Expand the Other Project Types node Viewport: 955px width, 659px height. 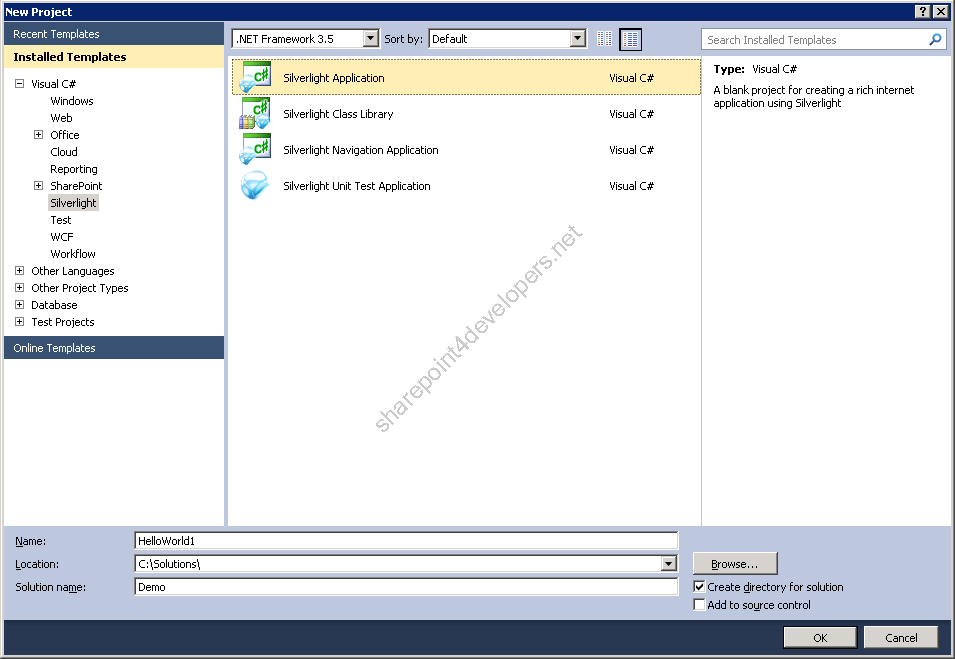pyautogui.click(x=19, y=287)
